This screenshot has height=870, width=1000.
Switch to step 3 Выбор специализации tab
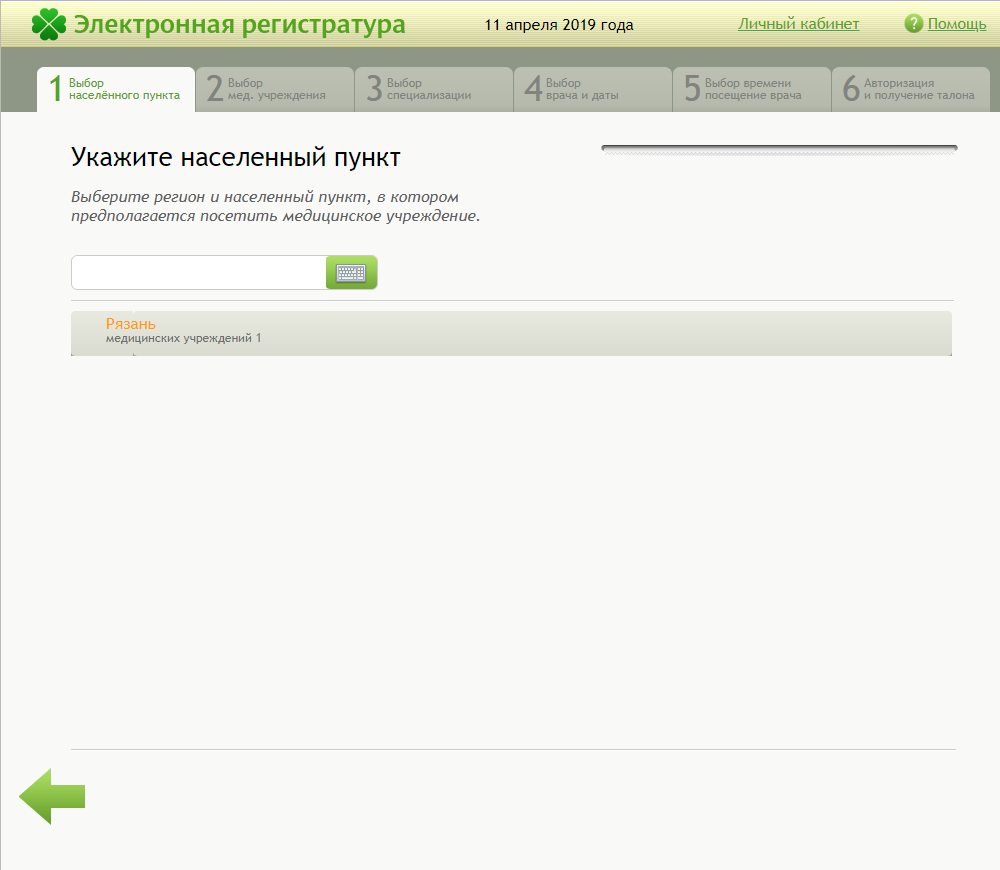tap(434, 89)
